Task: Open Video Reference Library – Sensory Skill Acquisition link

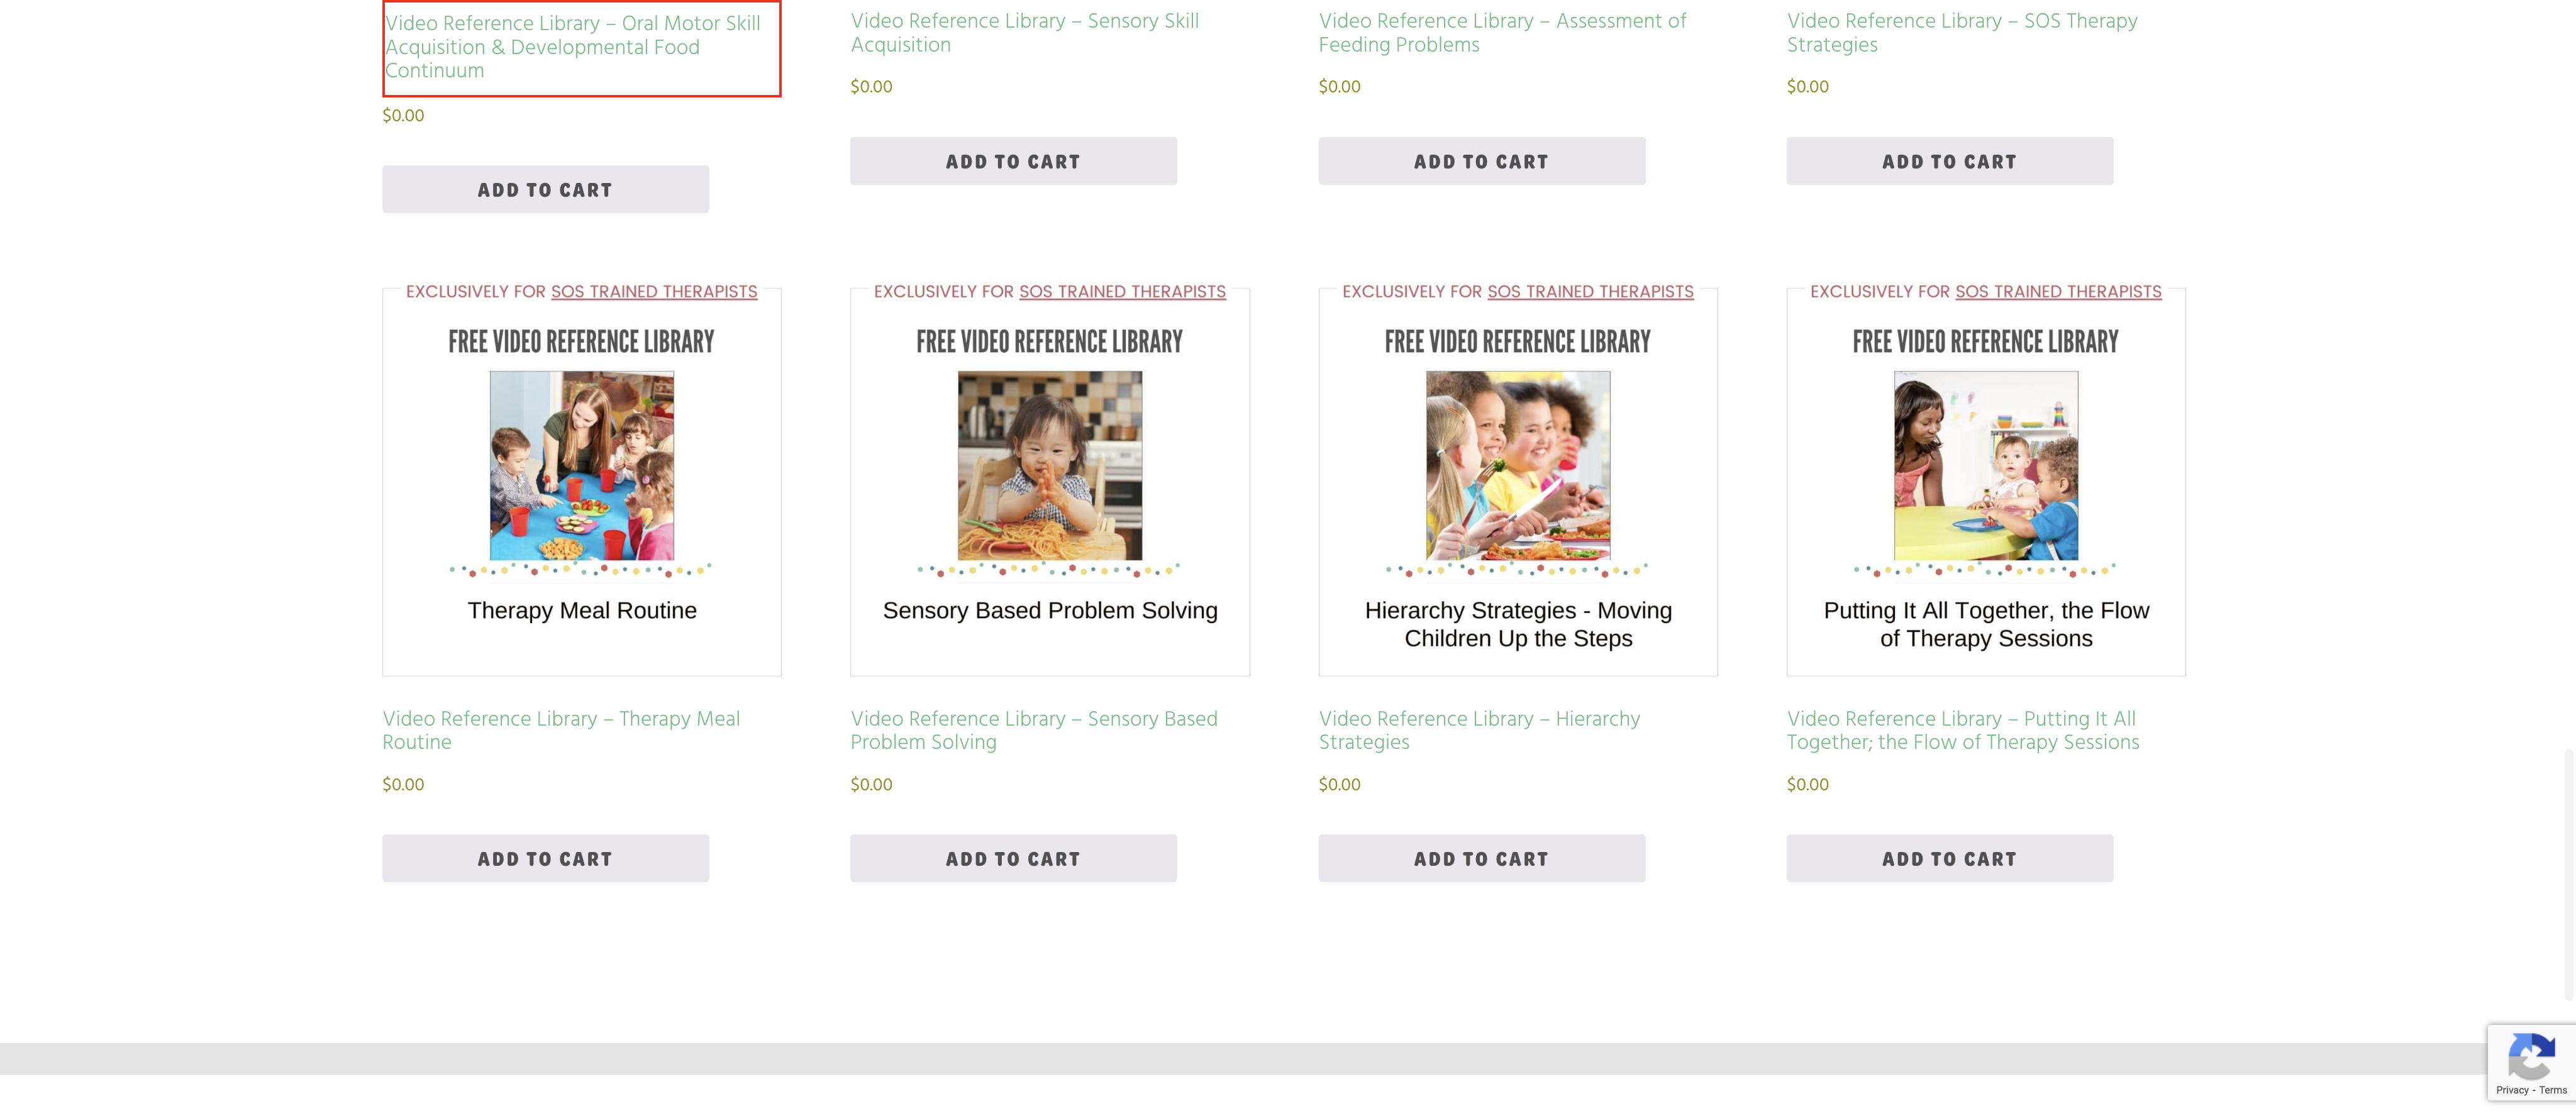Action: tap(1024, 32)
